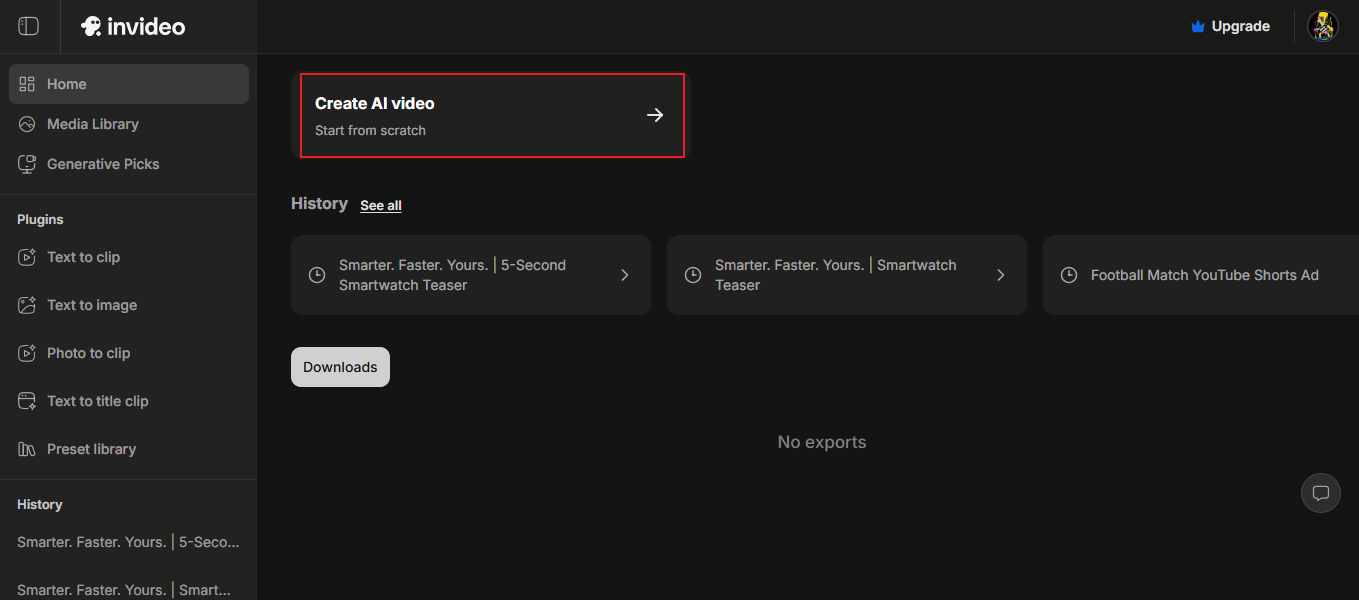This screenshot has height=600, width=1359.
Task: Open the chat support bubble icon
Action: pos(1320,493)
